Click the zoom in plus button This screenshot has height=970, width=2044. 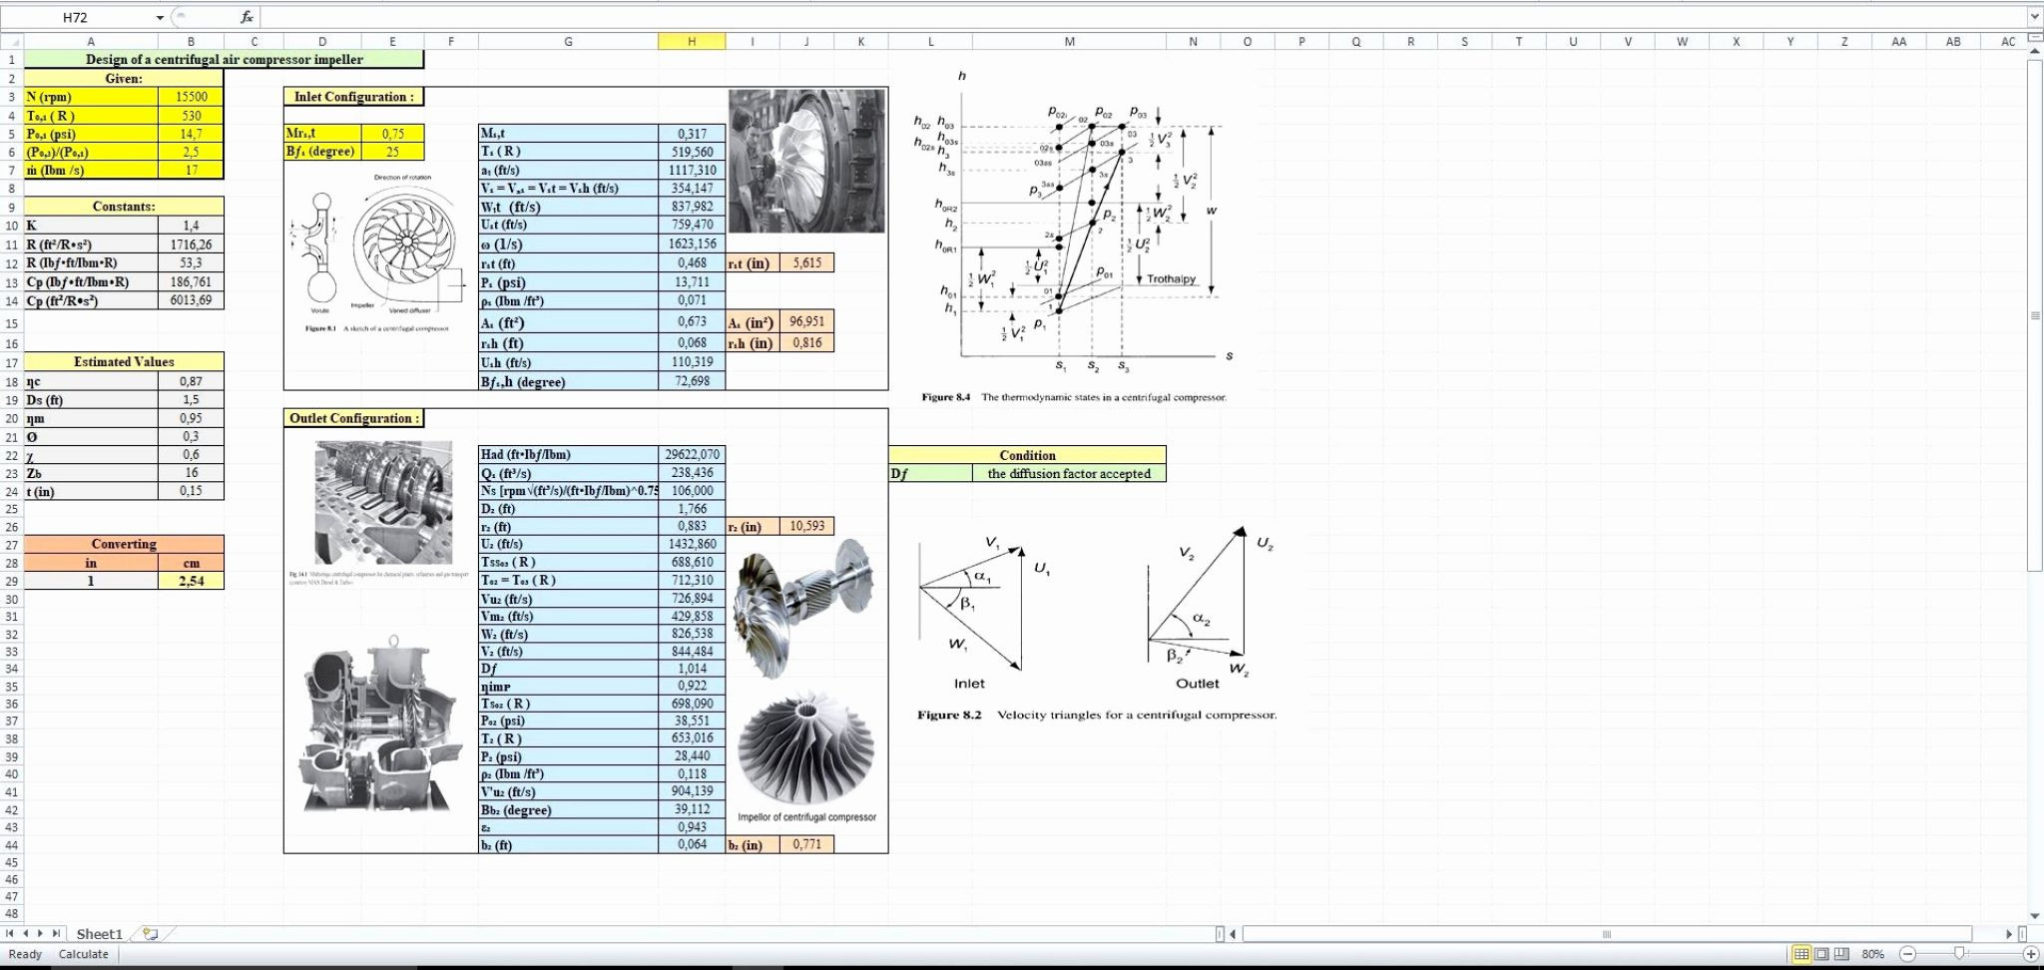point(2030,954)
